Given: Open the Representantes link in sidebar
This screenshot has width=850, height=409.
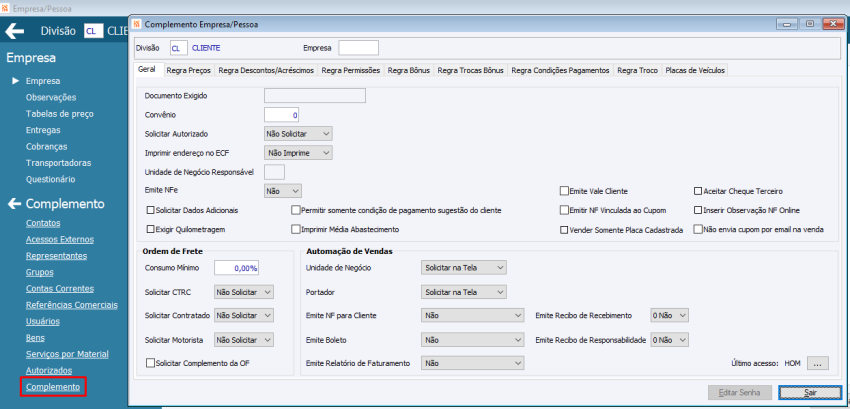Looking at the screenshot, I should point(56,255).
